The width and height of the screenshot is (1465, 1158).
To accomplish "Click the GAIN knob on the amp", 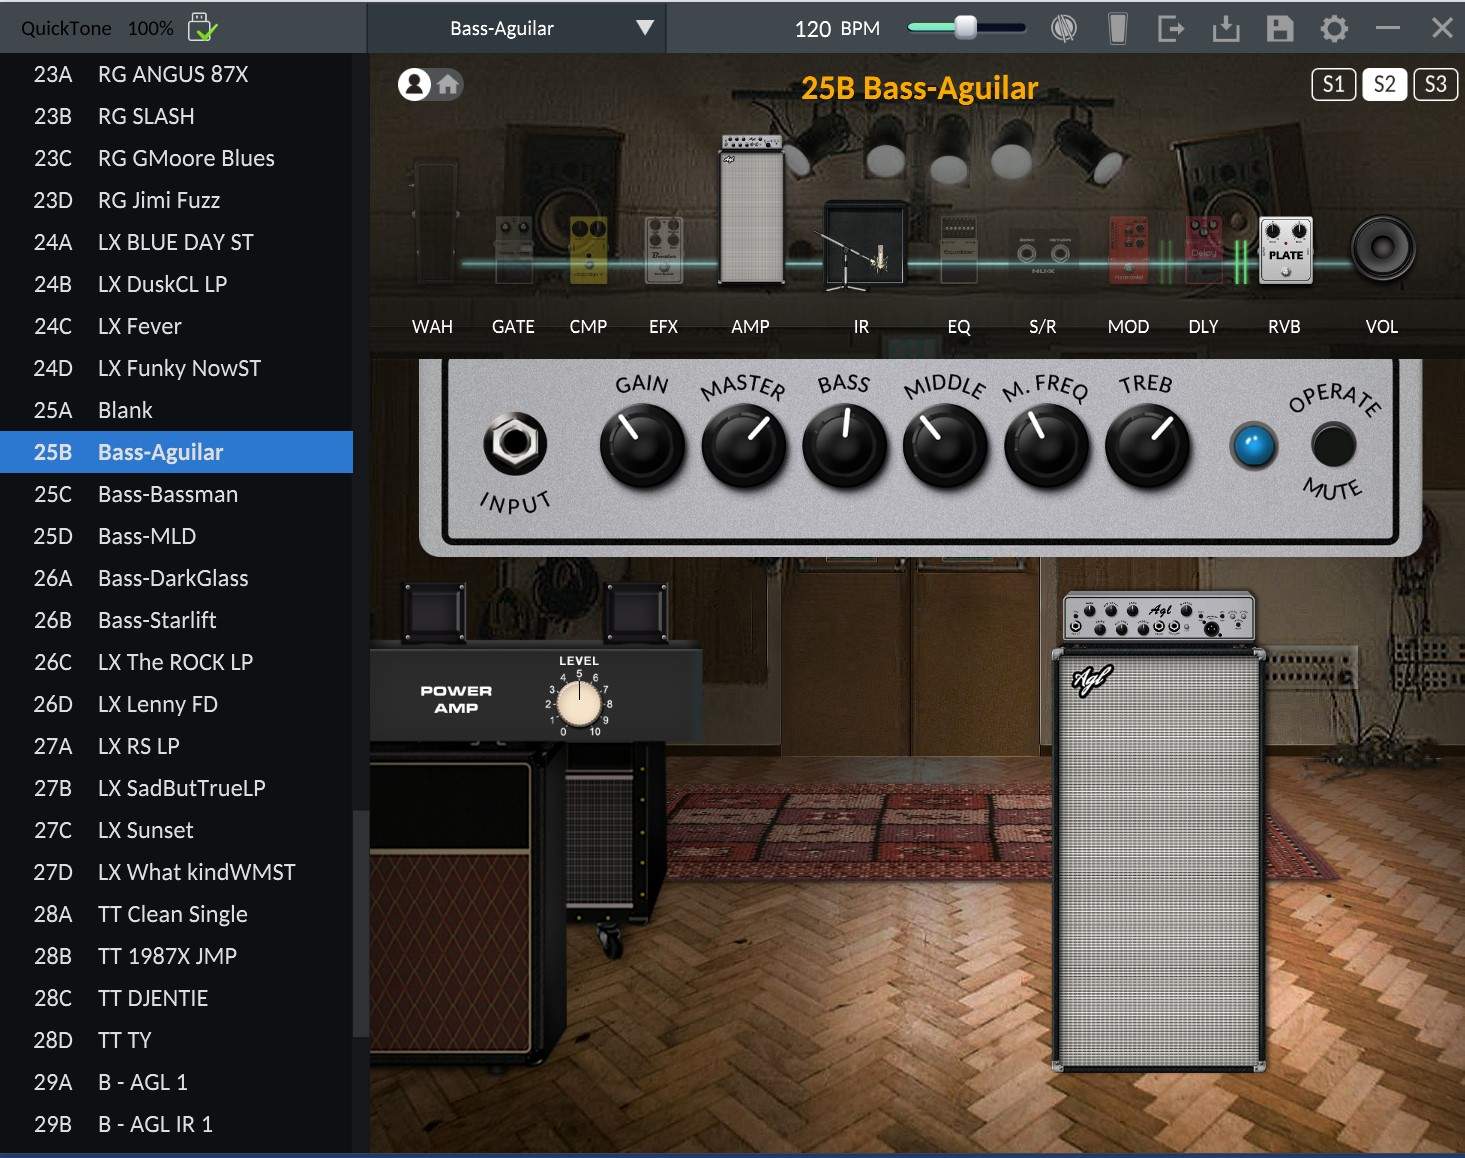I will click(642, 445).
